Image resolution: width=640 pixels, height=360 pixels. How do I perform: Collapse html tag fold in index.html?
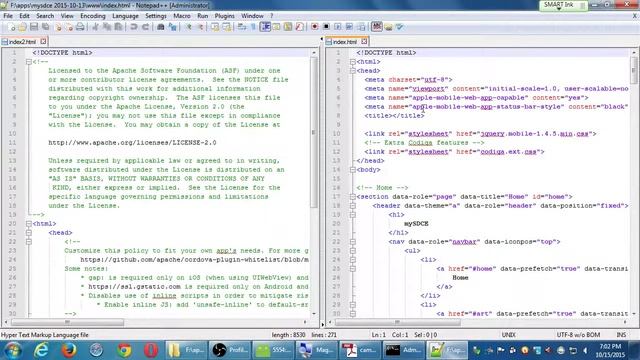pos(353,62)
